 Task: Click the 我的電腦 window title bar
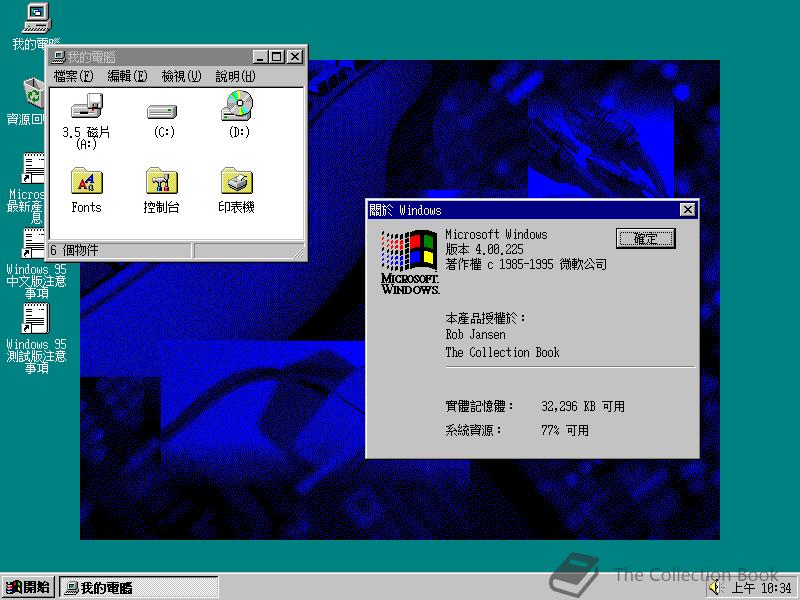pyautogui.click(x=177, y=57)
